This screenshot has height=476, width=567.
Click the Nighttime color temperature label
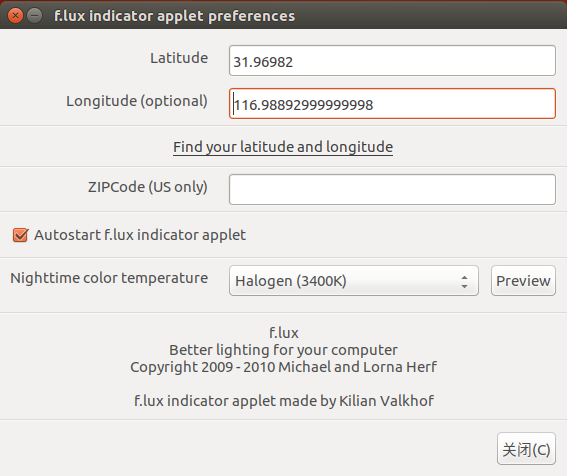tap(109, 278)
